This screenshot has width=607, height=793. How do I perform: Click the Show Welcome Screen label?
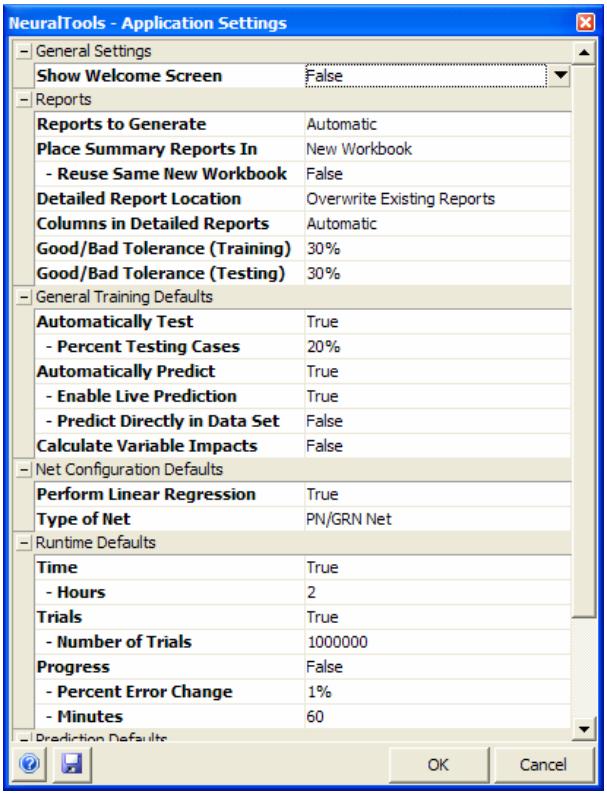click(x=129, y=76)
